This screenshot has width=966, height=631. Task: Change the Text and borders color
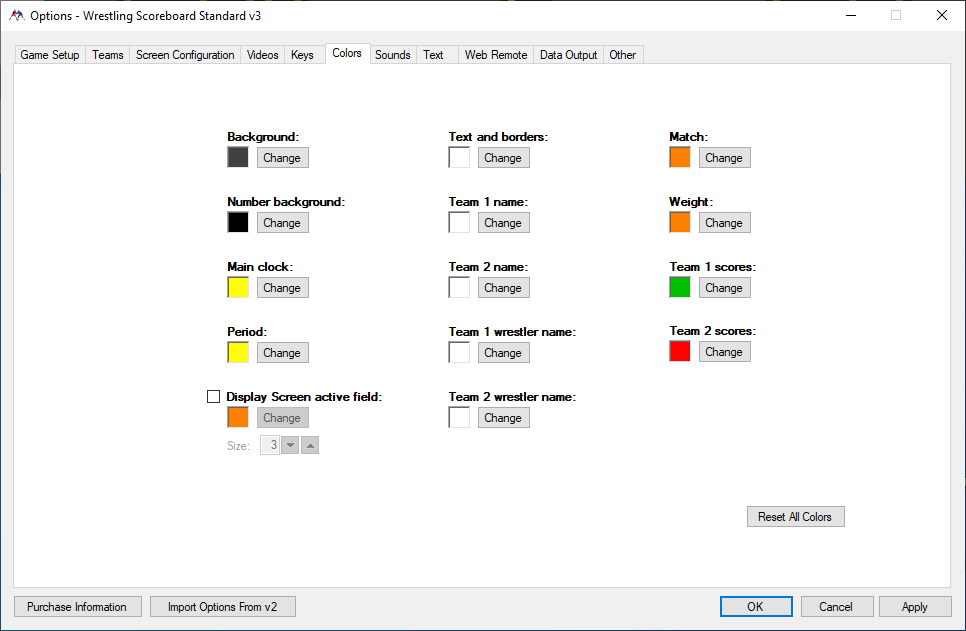pyautogui.click(x=503, y=158)
